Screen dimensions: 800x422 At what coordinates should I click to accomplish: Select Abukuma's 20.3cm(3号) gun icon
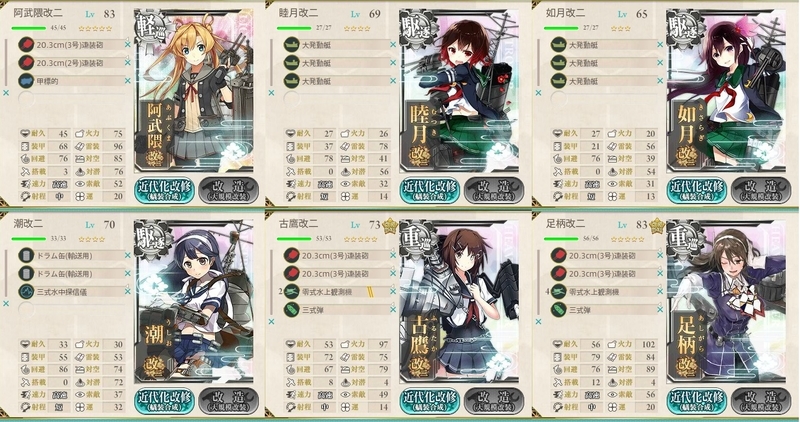coord(26,44)
